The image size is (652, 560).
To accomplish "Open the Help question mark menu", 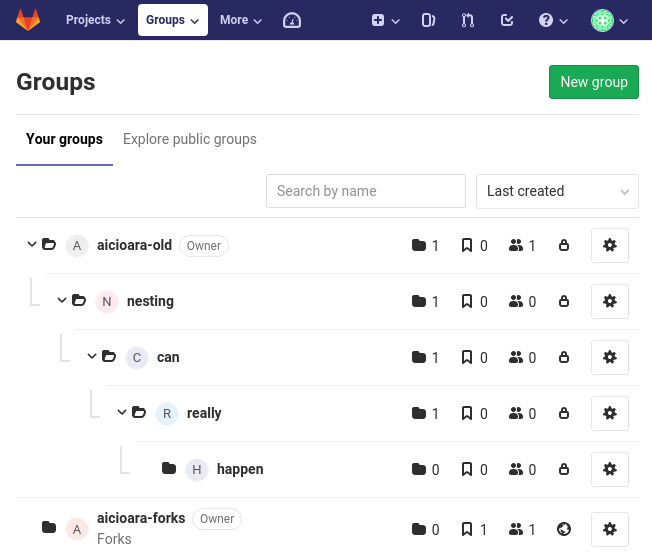I will click(x=553, y=20).
